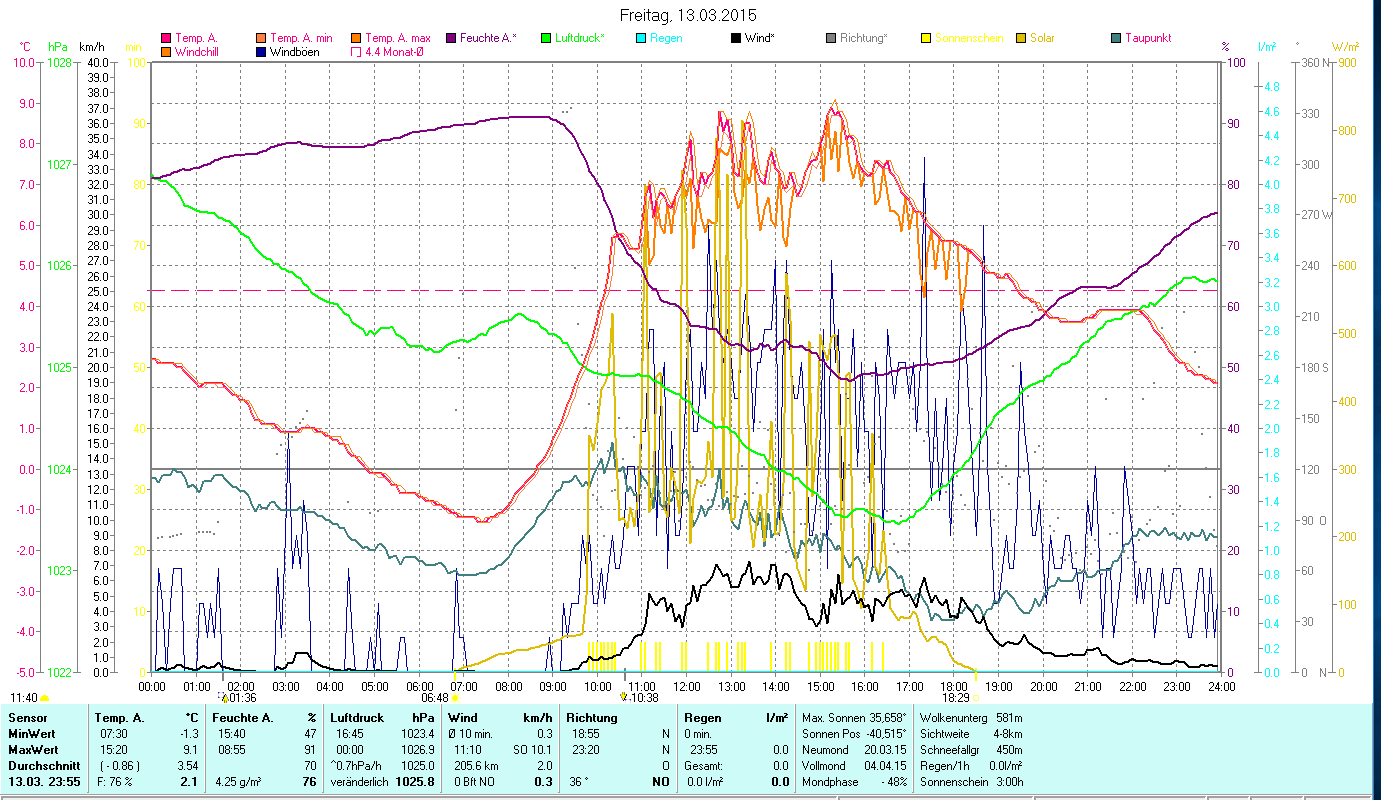Click the sunrise sun icon next to 06:48
The height and width of the screenshot is (800, 1381).
454,697
